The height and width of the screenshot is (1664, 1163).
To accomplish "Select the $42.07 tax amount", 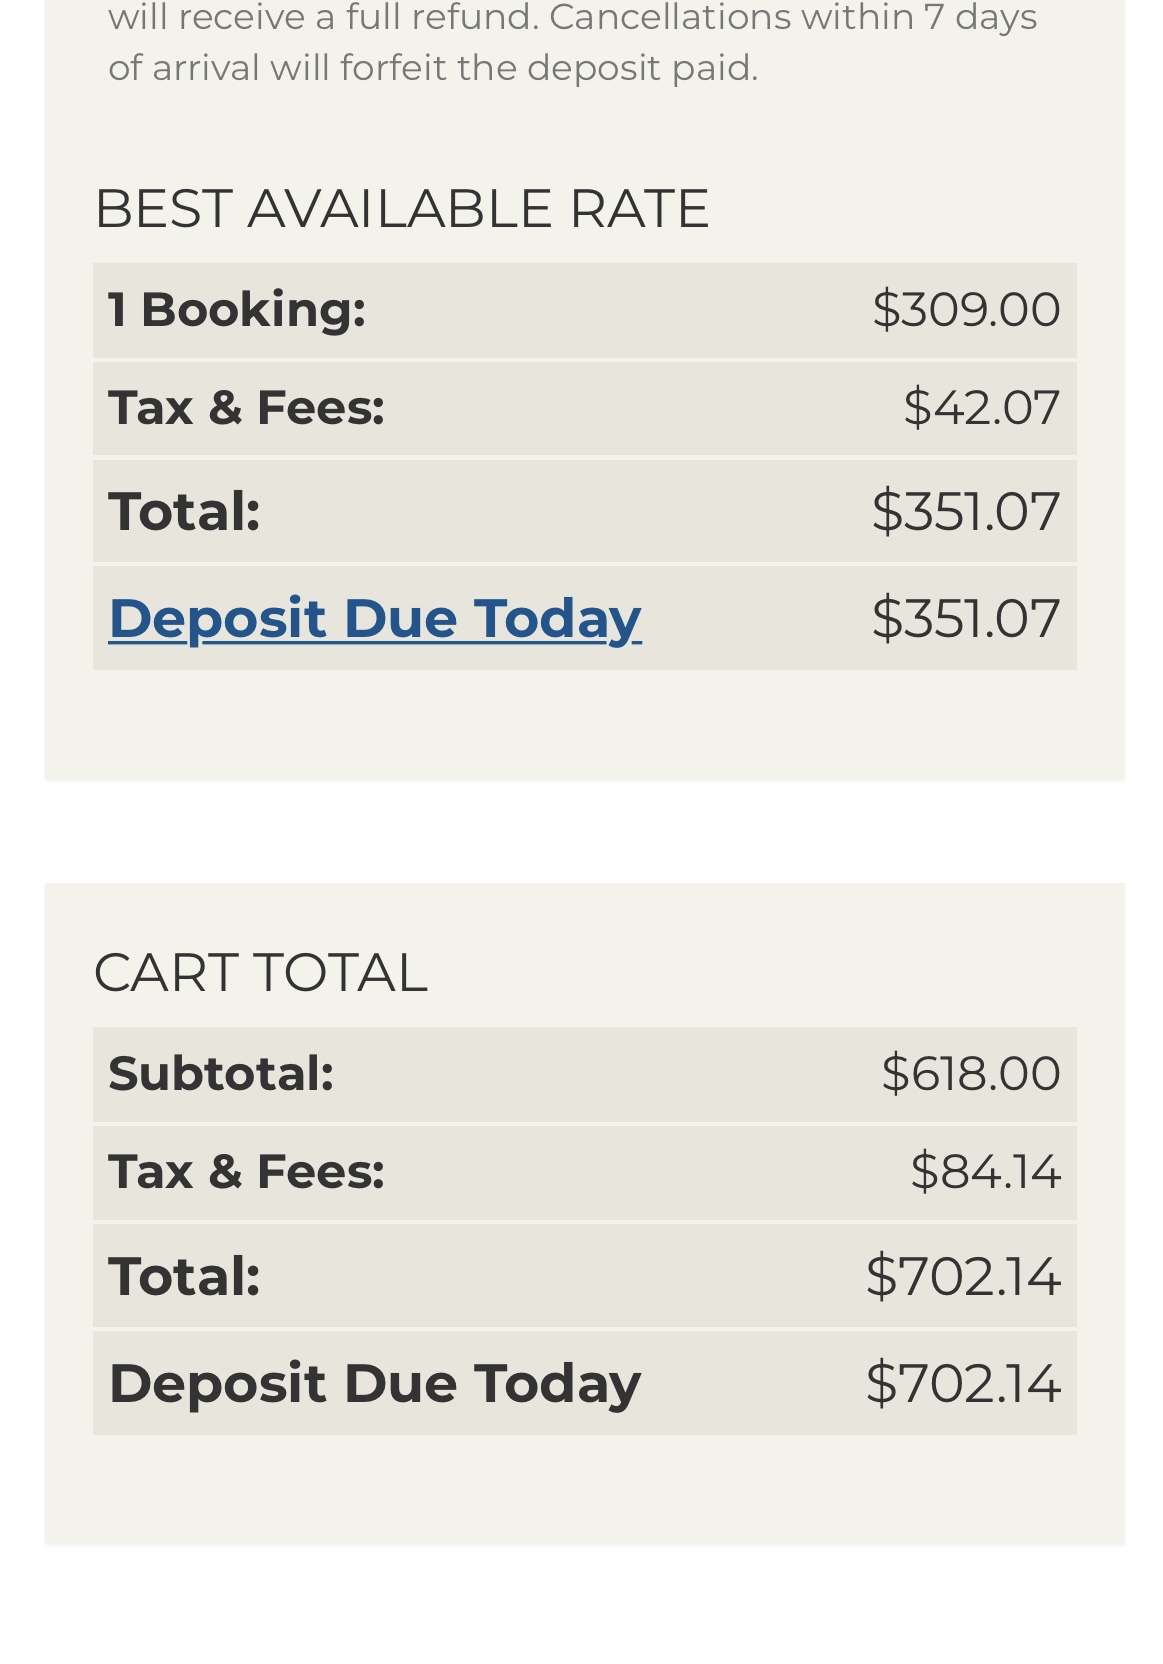I will [x=982, y=408].
